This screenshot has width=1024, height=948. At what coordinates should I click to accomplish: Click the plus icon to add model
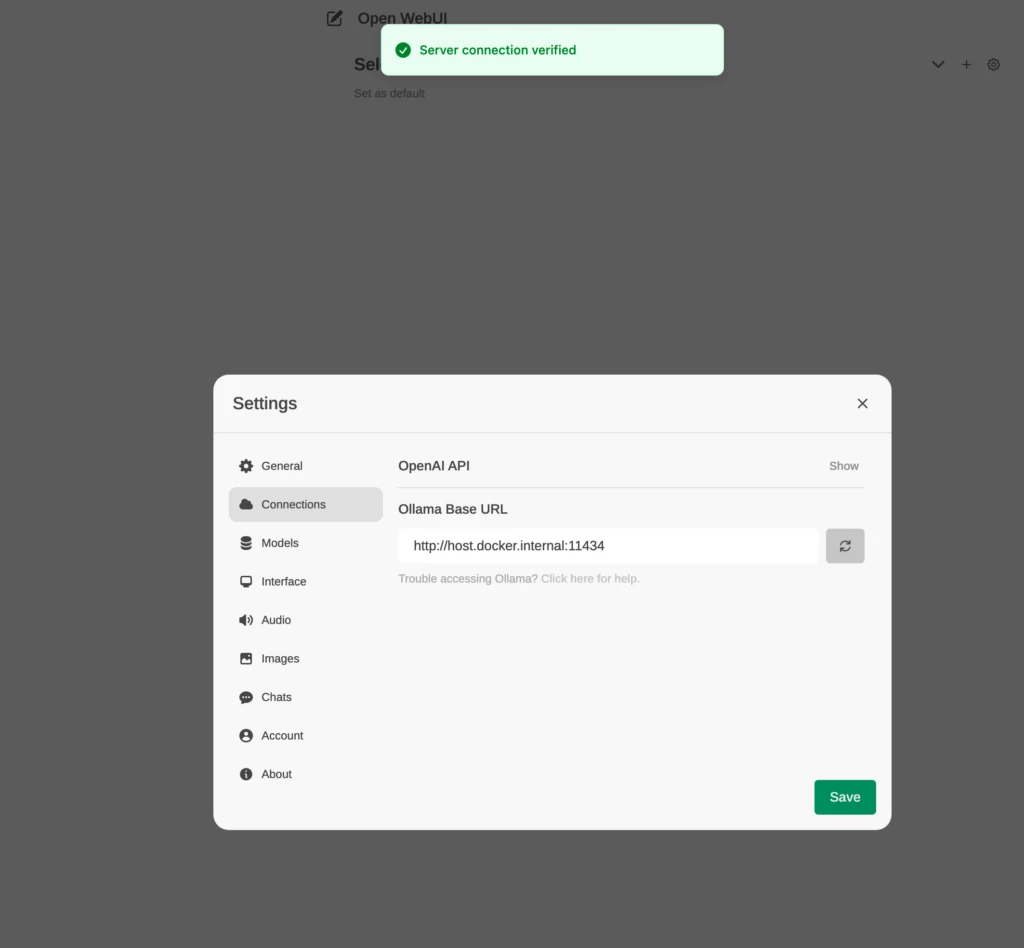click(966, 65)
